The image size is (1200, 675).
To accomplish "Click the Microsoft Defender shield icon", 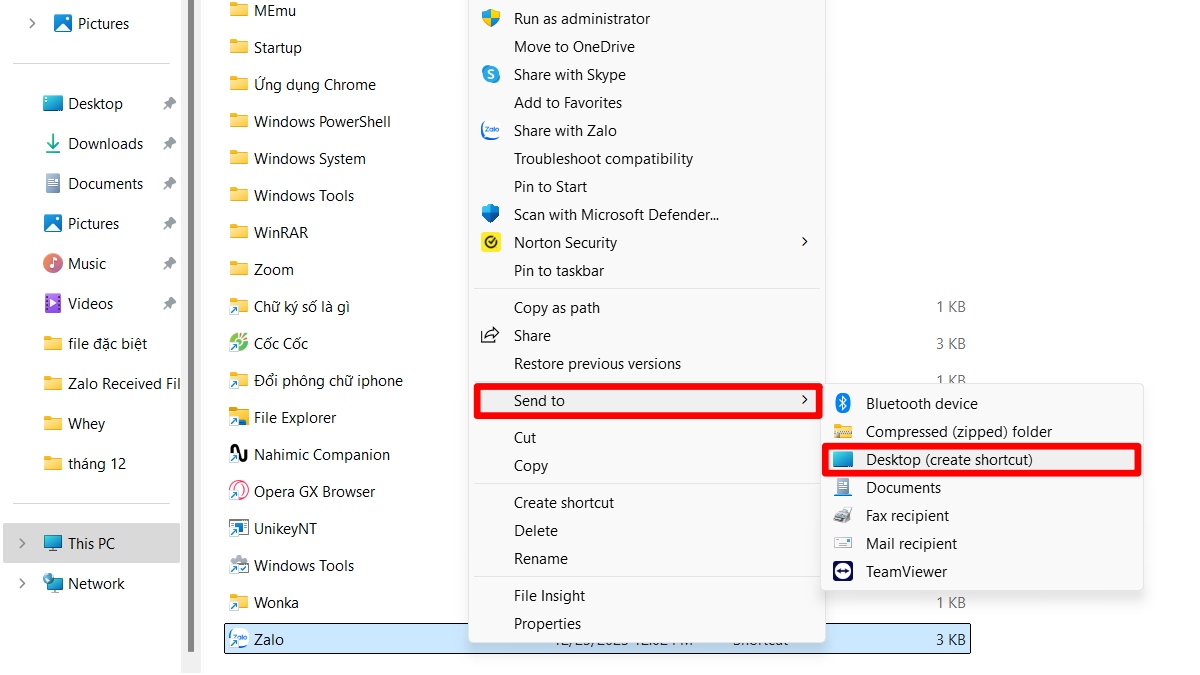I will click(491, 214).
